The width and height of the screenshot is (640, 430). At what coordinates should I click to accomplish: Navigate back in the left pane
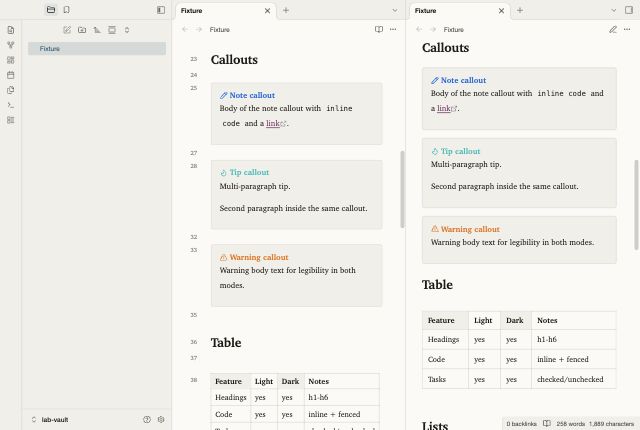tap(185, 29)
